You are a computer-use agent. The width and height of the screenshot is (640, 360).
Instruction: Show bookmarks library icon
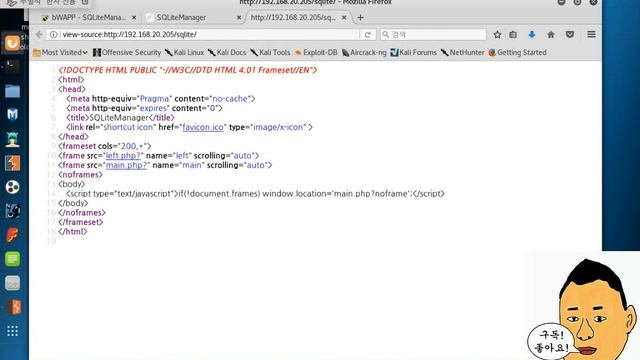513,35
